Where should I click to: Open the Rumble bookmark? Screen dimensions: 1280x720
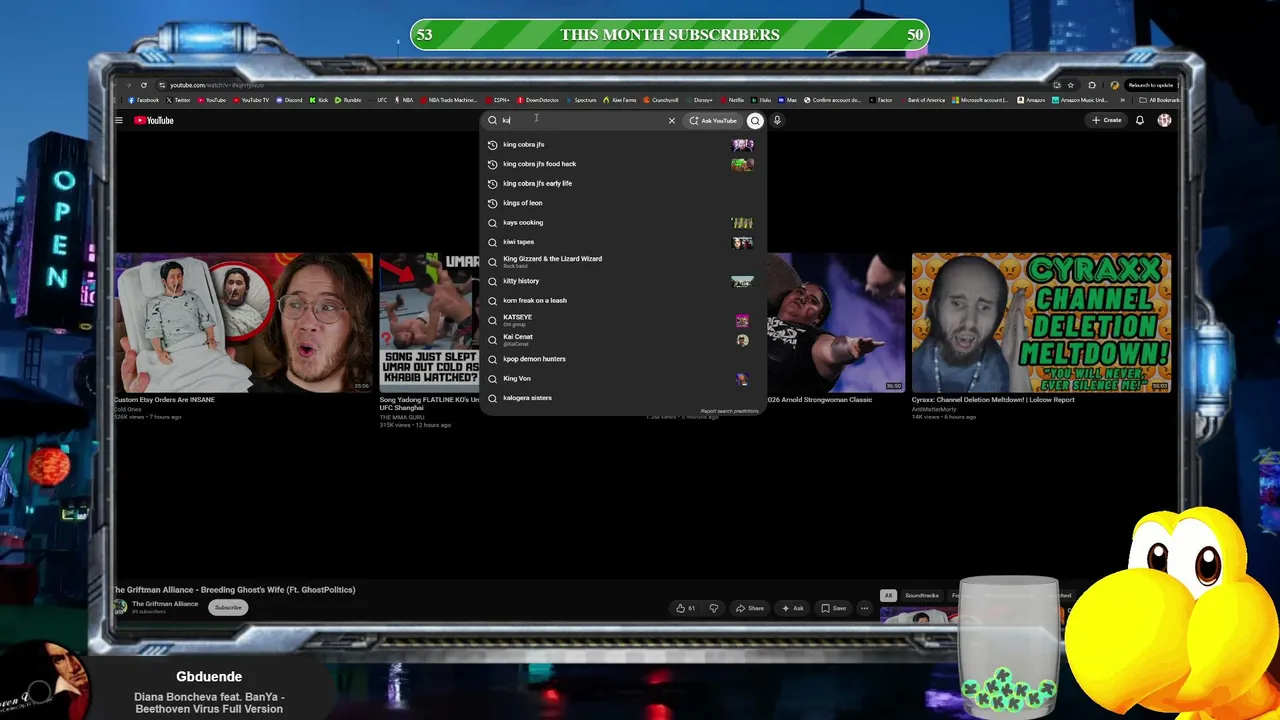(349, 100)
